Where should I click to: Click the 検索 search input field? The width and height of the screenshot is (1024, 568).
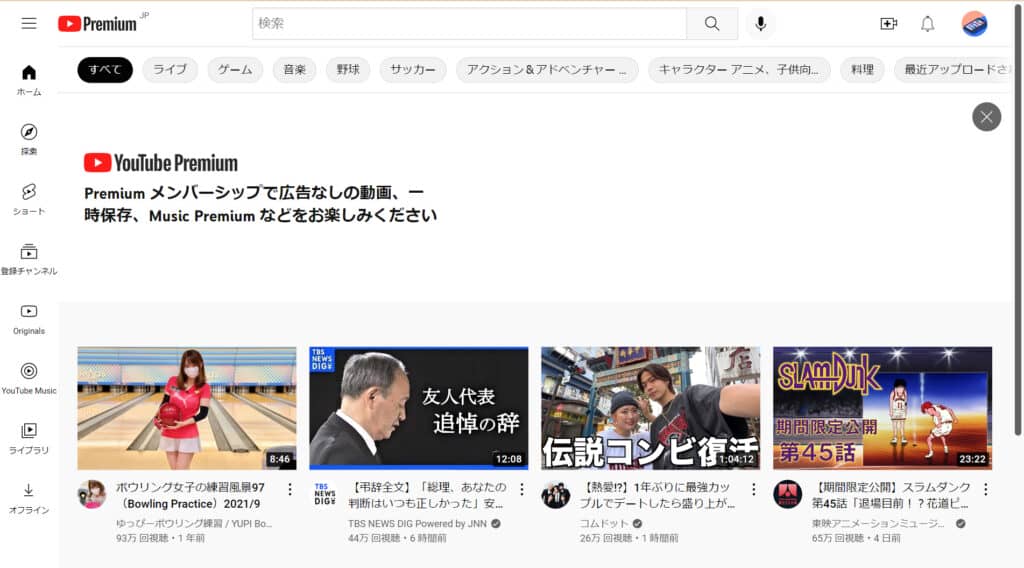coord(470,24)
